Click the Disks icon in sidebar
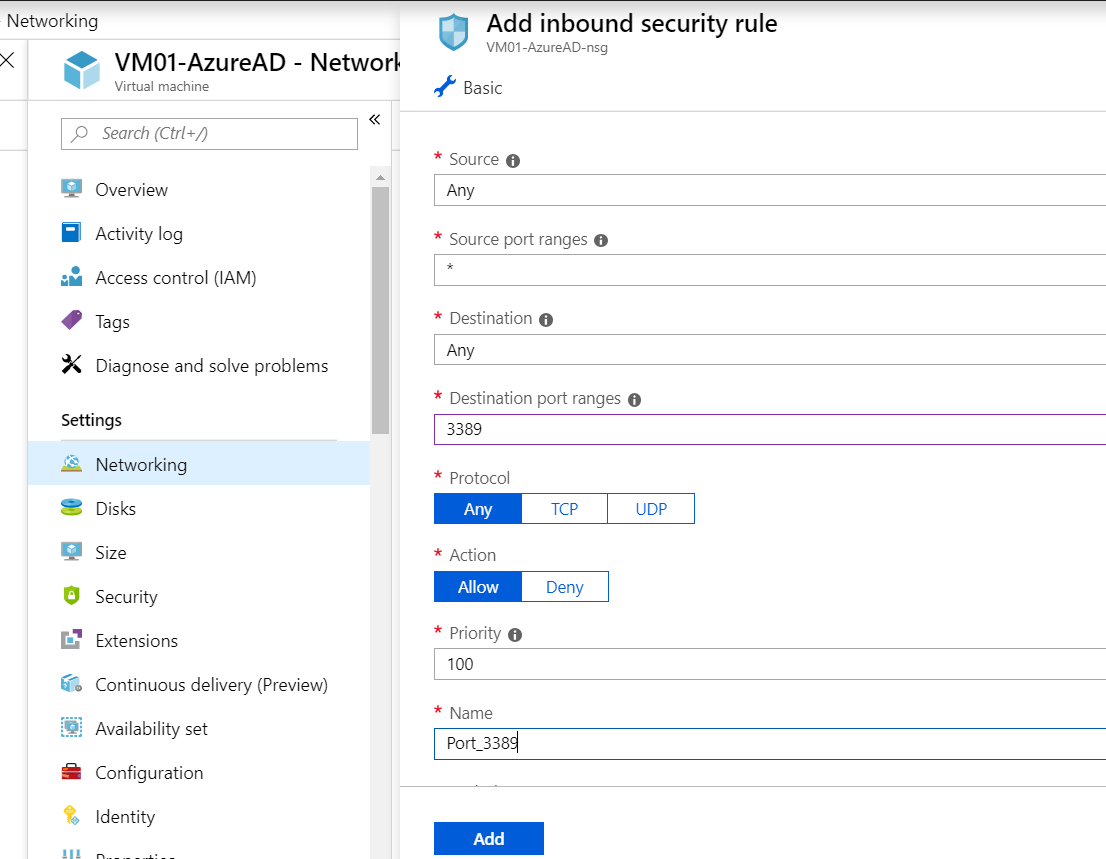This screenshot has height=859, width=1106. pos(71,508)
